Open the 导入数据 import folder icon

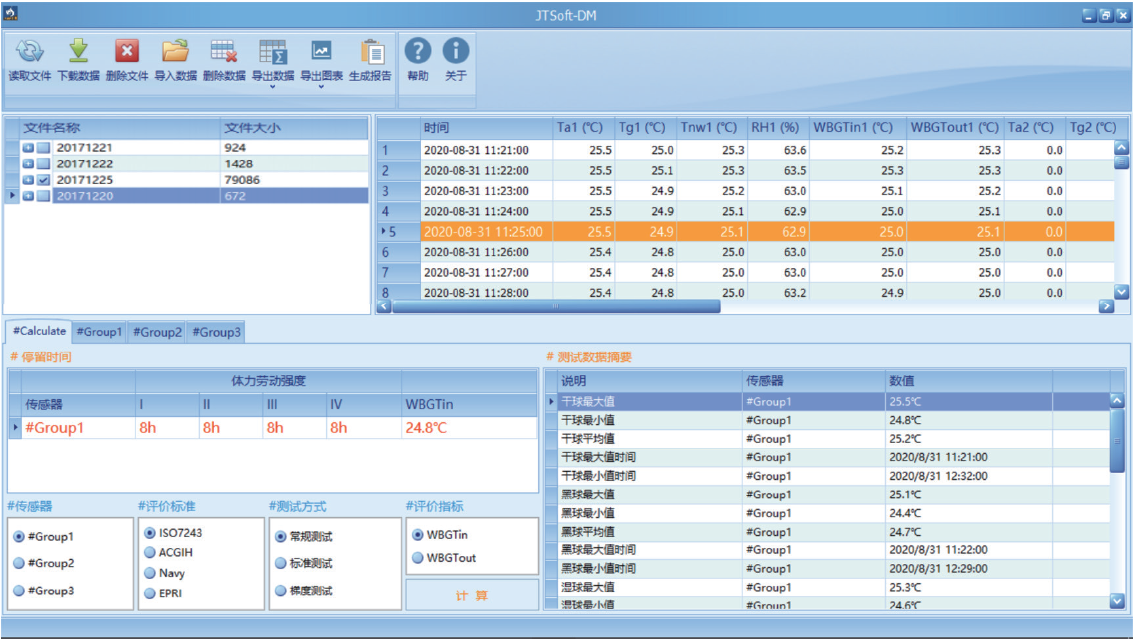175,52
